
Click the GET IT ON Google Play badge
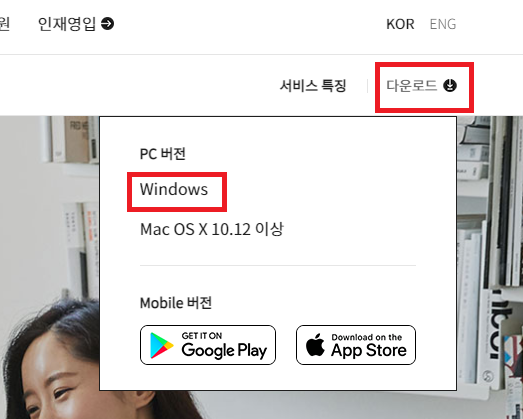click(x=208, y=345)
